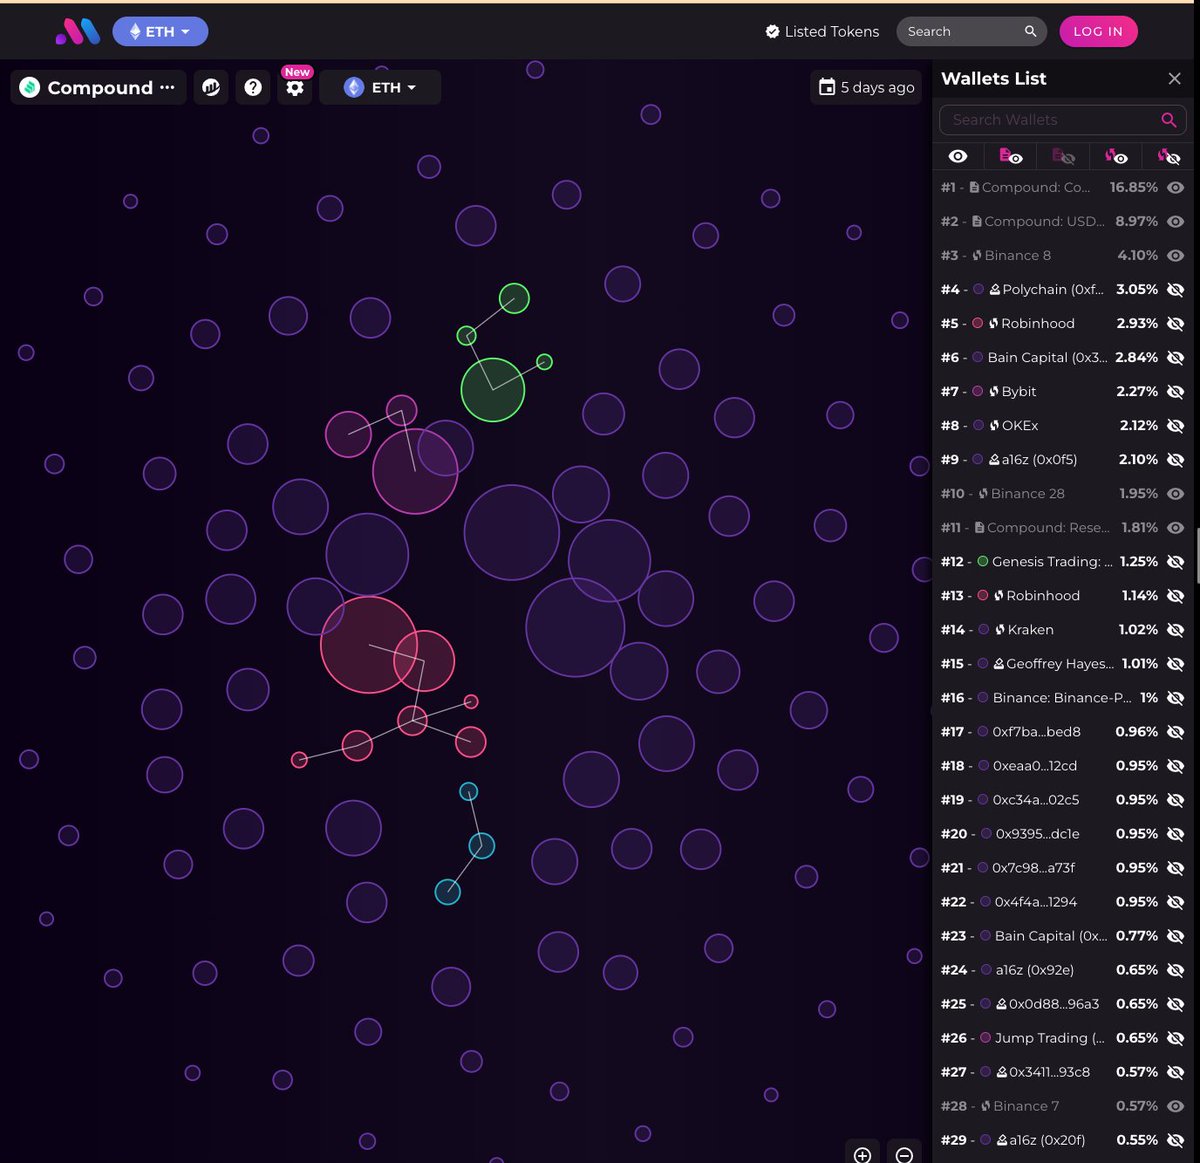Select the #16 Binance: Binance-P... wallet row
Viewport: 1200px width, 1163px height.
click(x=1062, y=697)
